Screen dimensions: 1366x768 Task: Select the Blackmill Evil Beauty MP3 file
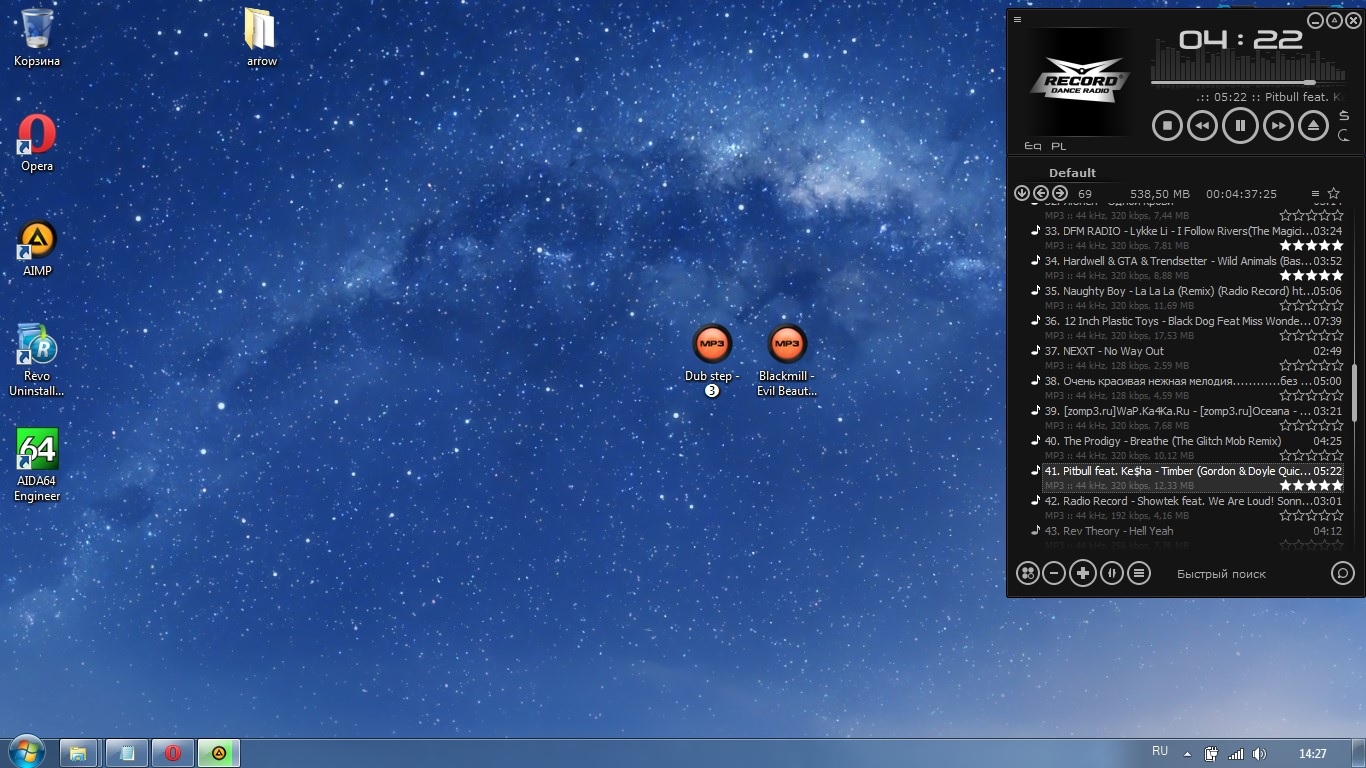click(787, 361)
